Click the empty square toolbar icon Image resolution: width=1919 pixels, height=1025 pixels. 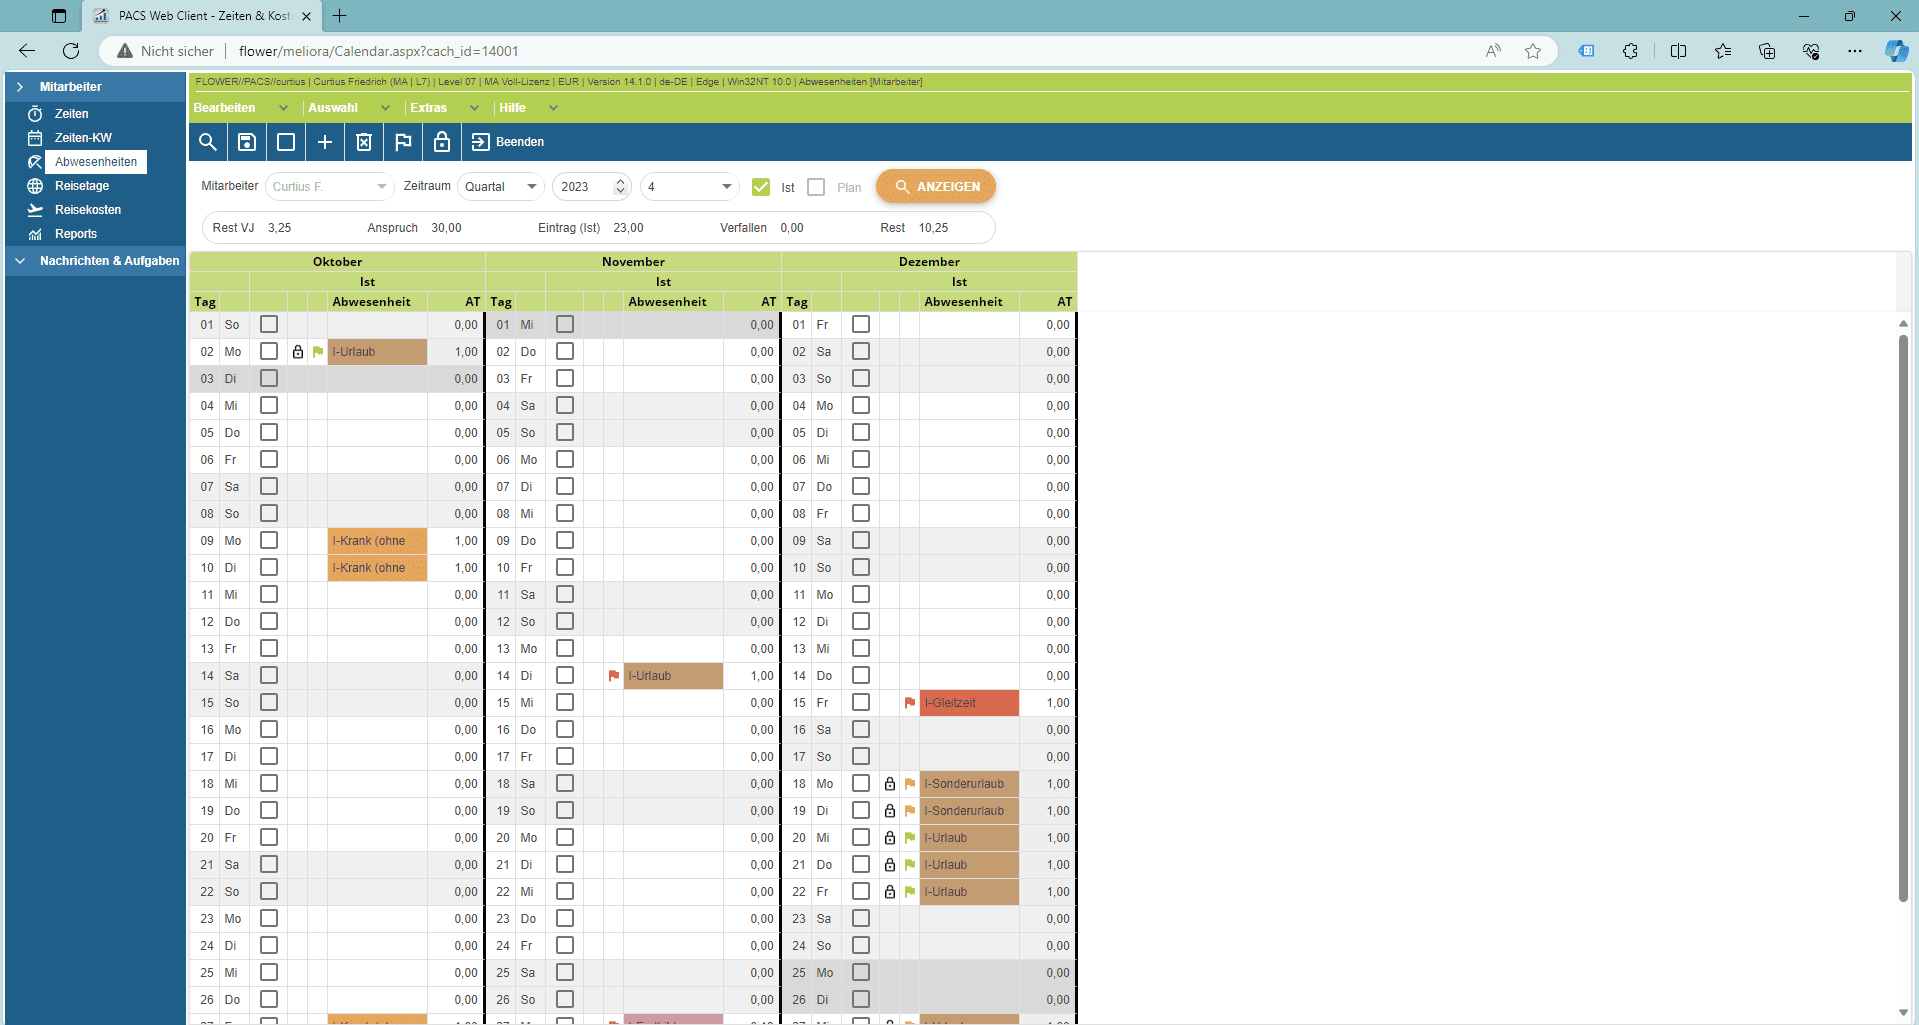click(286, 142)
